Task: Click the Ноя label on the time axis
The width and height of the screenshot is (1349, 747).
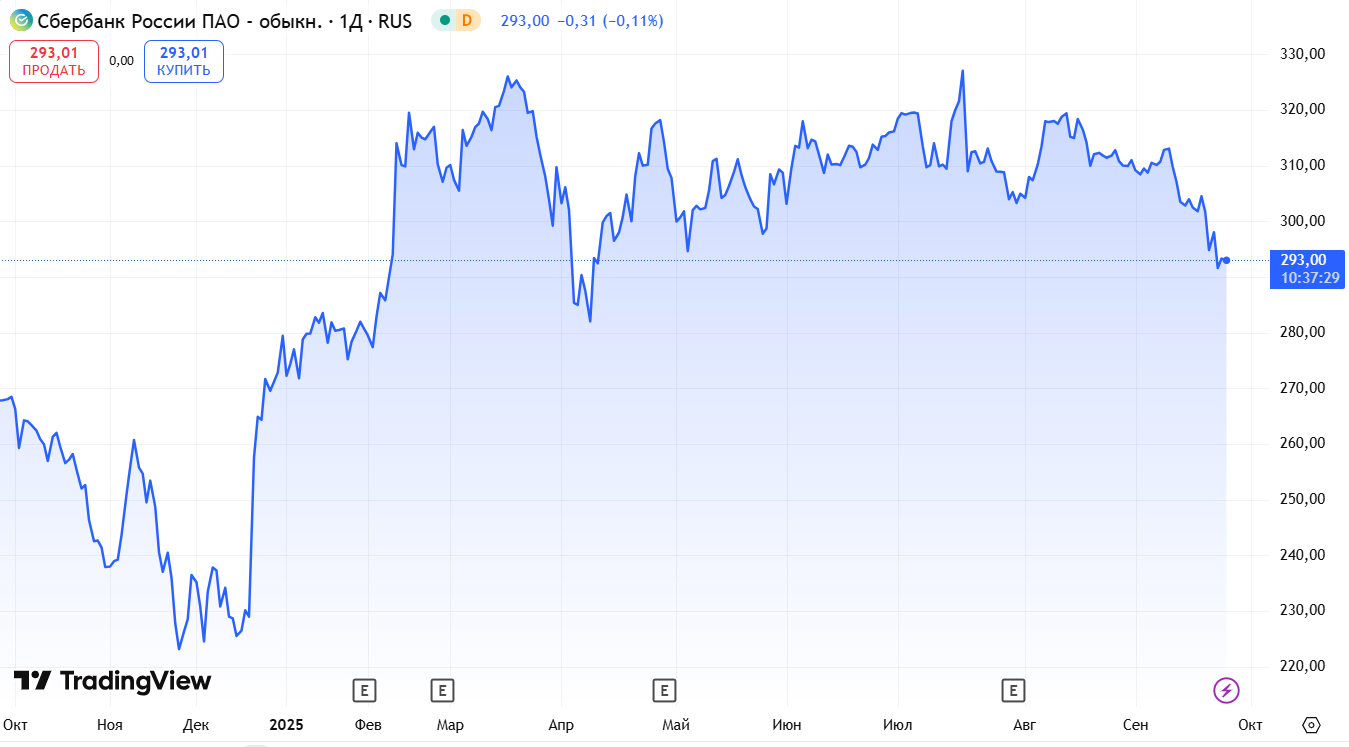Action: (x=110, y=725)
